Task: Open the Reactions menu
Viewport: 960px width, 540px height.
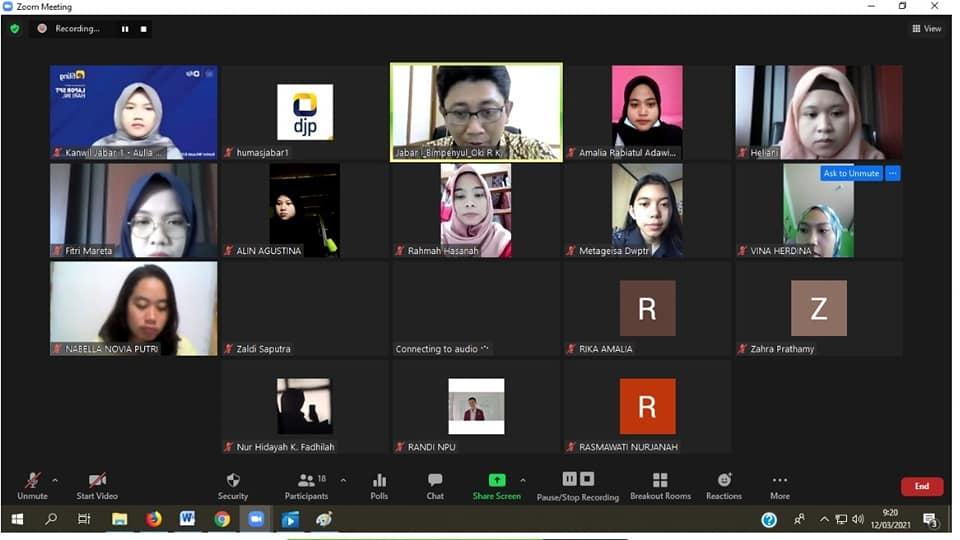Action: point(724,481)
